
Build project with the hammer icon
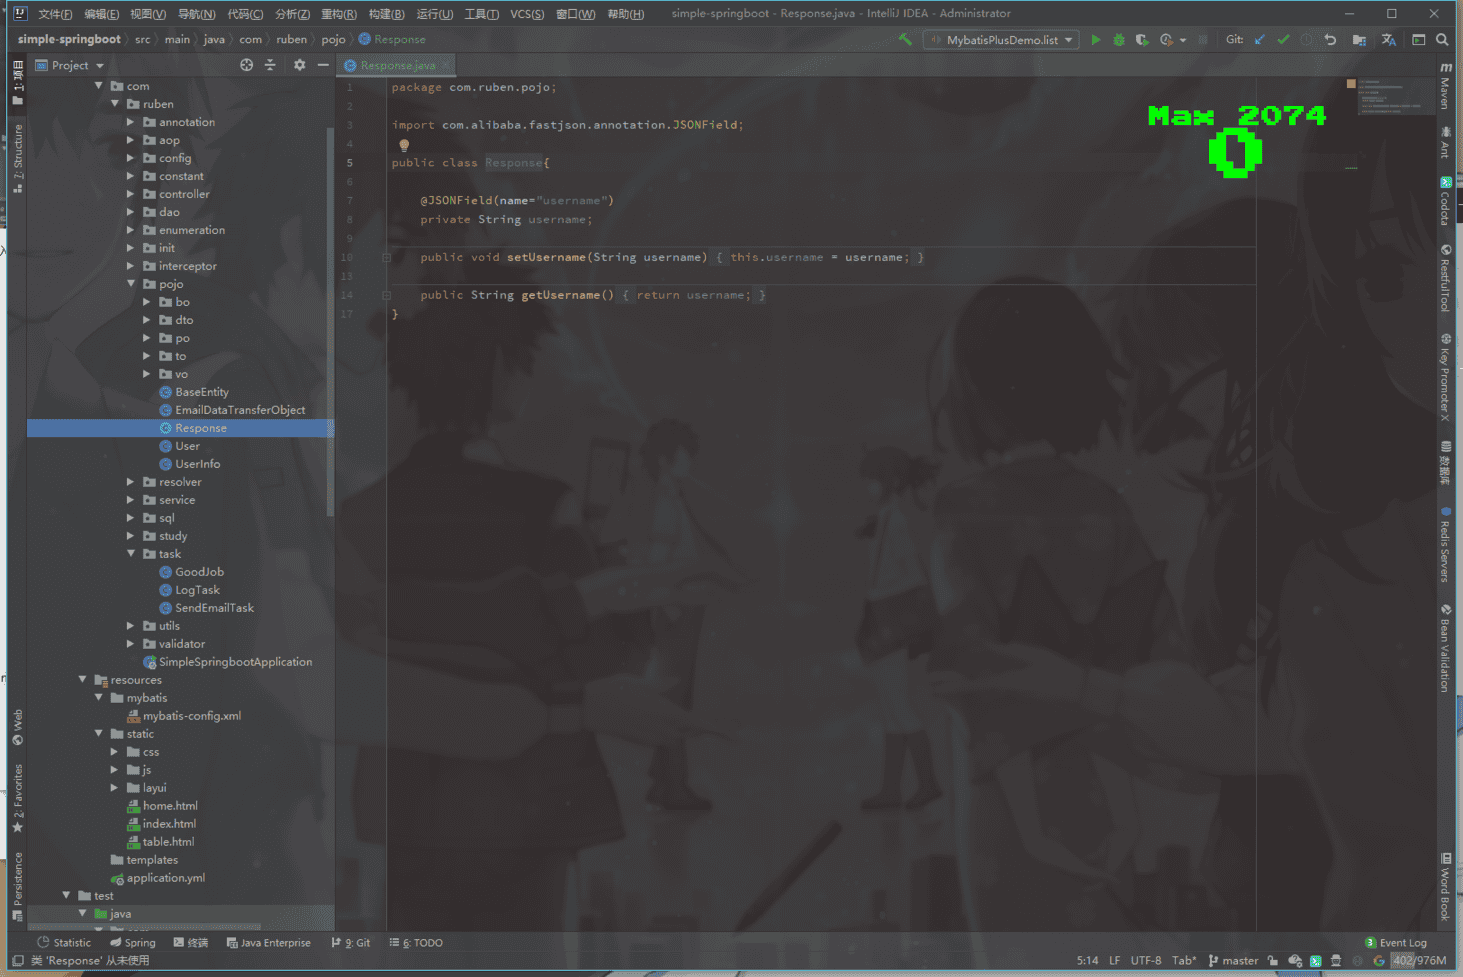[x=905, y=40]
